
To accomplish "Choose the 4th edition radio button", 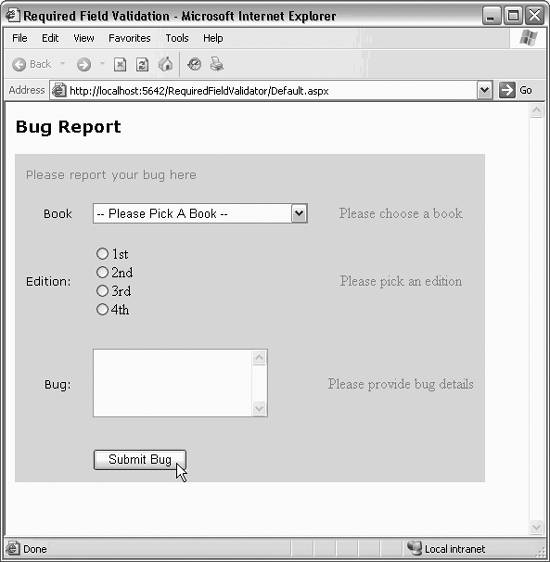I will click(102, 309).
